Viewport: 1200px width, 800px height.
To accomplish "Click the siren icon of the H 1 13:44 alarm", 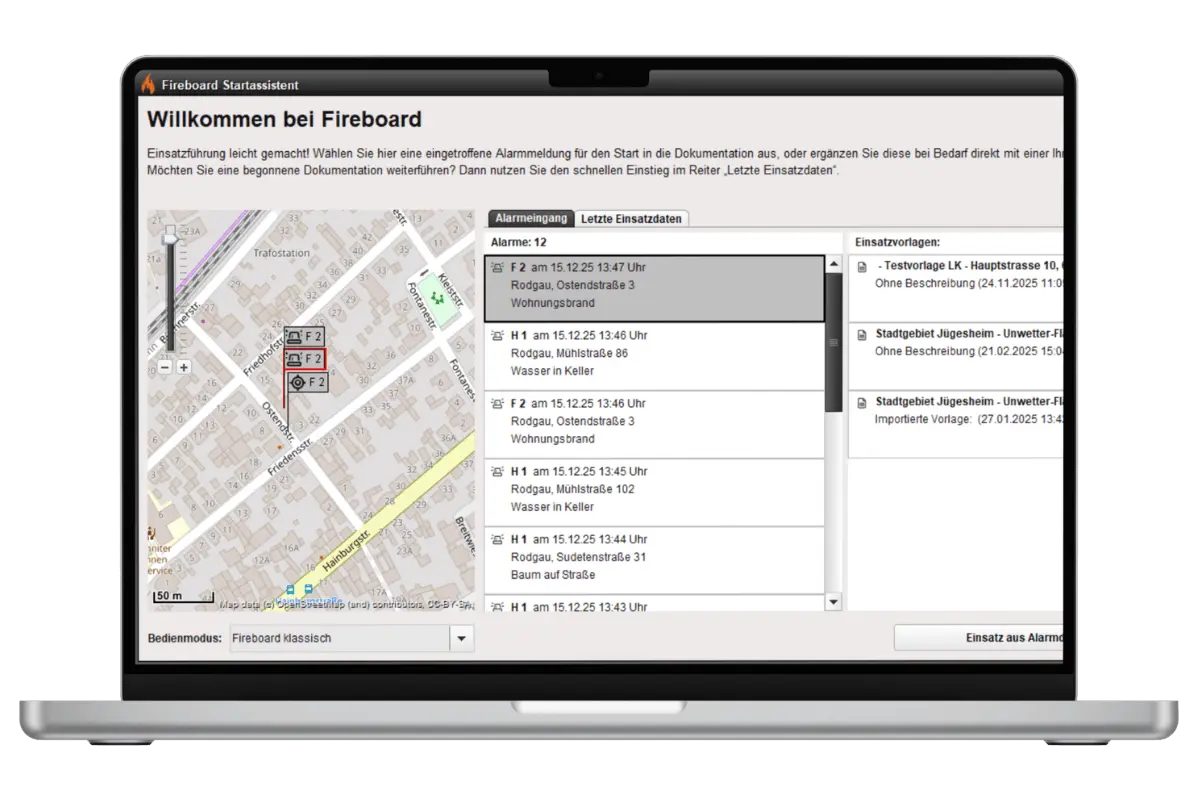I will click(x=497, y=539).
